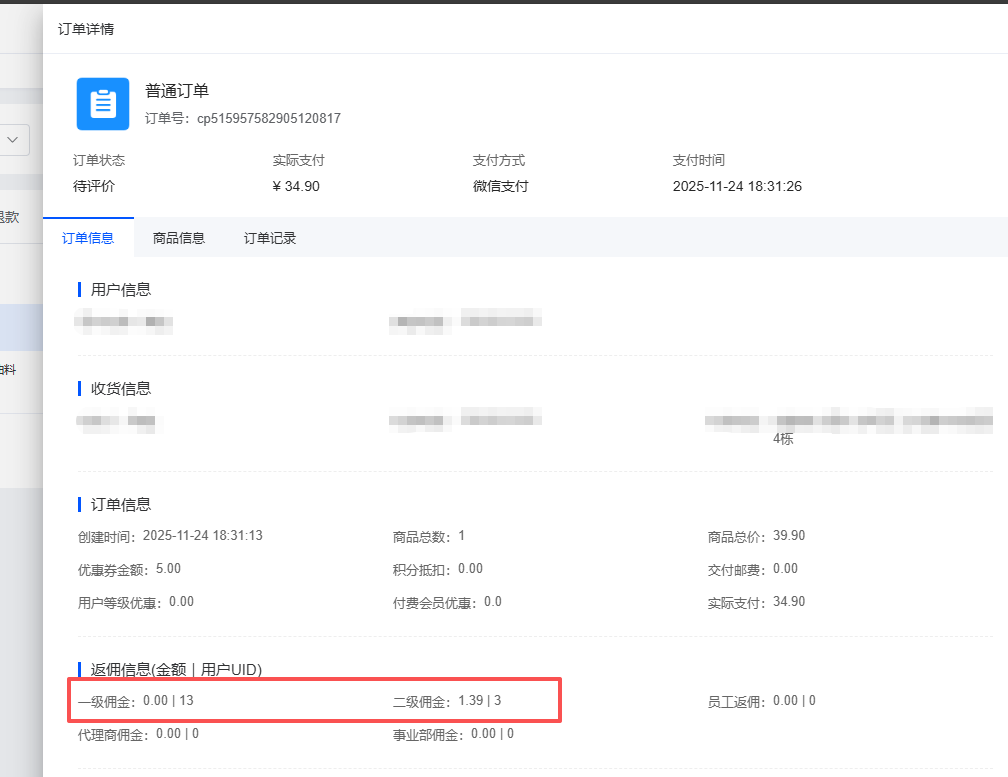The width and height of the screenshot is (1008, 777).
Task: Click the 返佣信息 section header
Action: pyautogui.click(x=176, y=669)
